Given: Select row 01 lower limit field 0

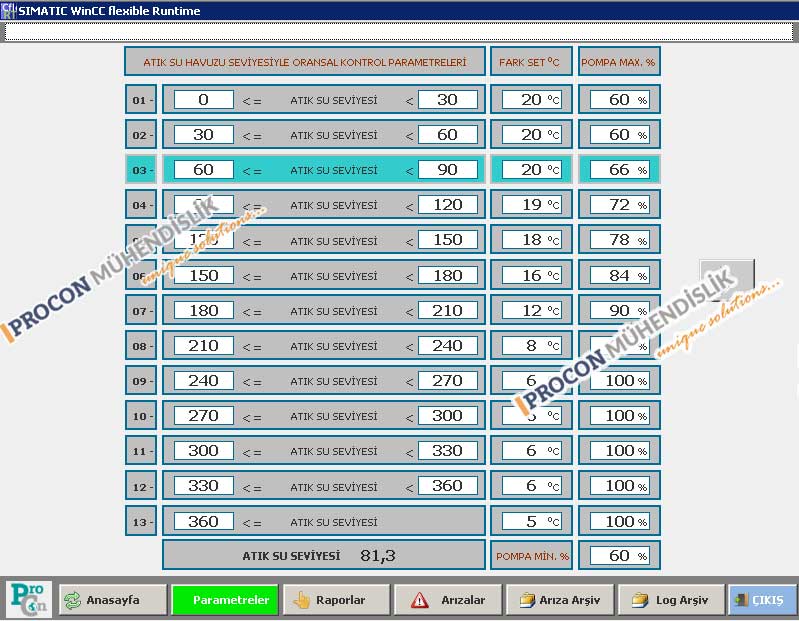Looking at the screenshot, I should (x=203, y=99).
